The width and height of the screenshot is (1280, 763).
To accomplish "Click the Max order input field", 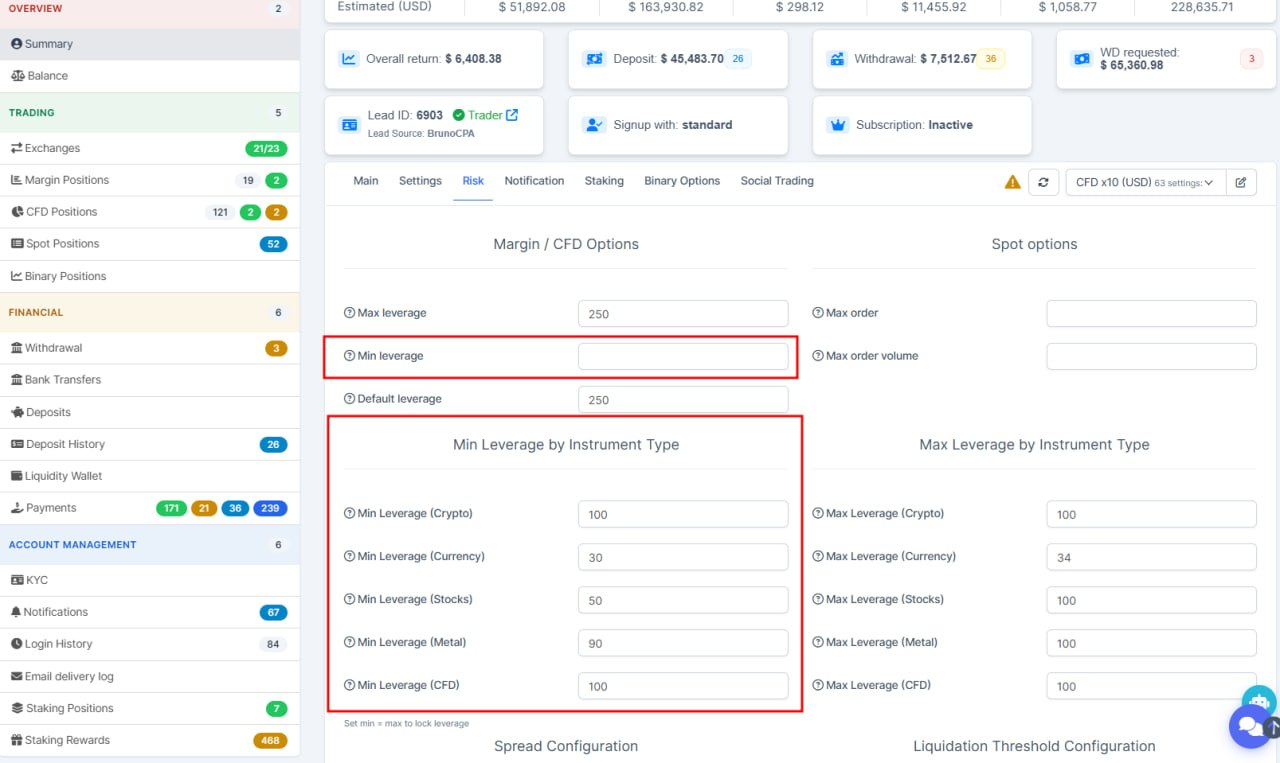I will coord(1151,314).
